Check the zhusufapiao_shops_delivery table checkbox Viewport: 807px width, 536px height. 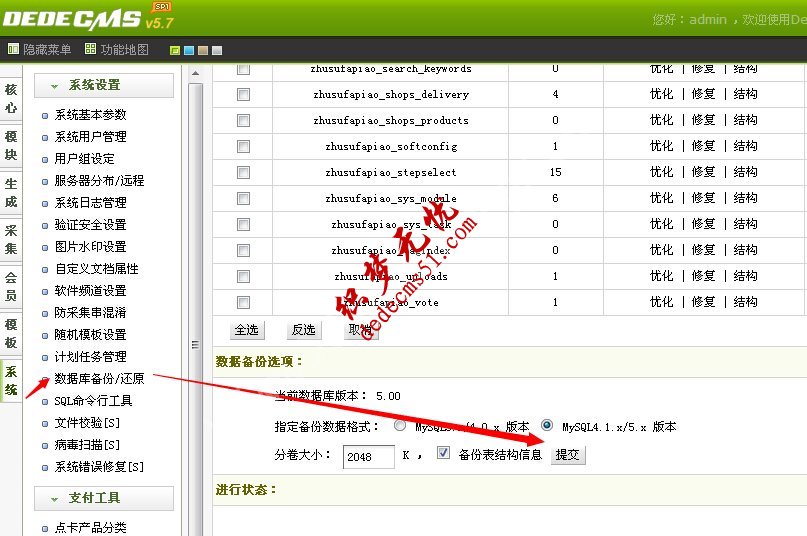tap(243, 94)
